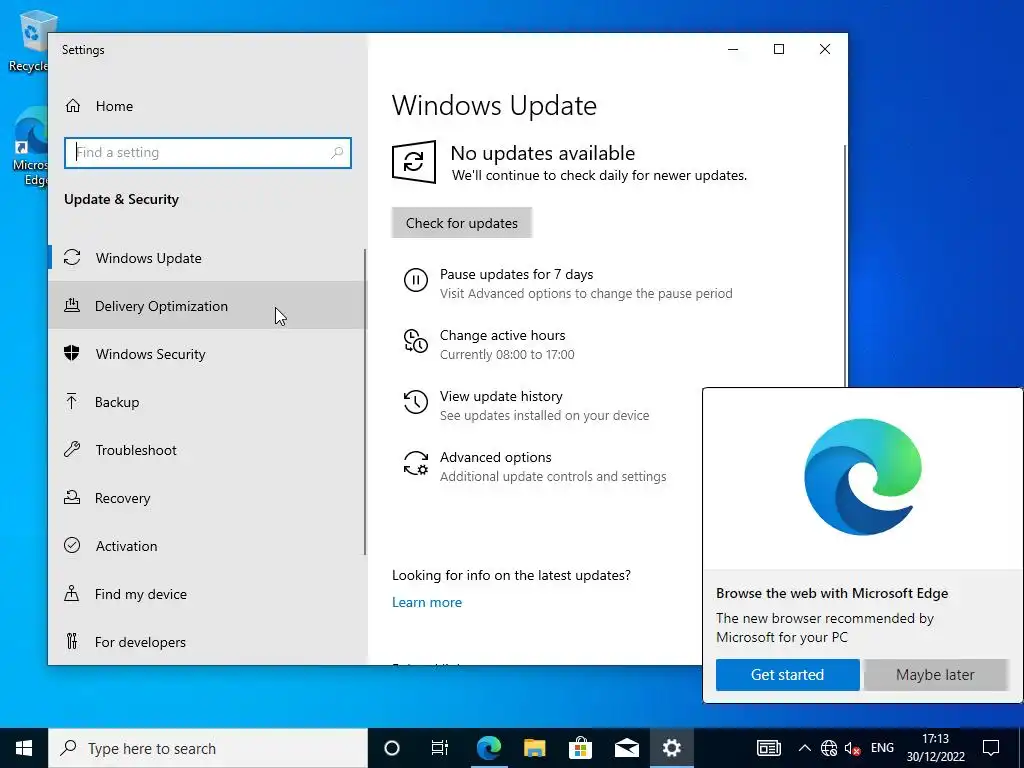Click the gear-sync icon beside Advanced options
Screen dimensions: 1024x768
(415, 463)
